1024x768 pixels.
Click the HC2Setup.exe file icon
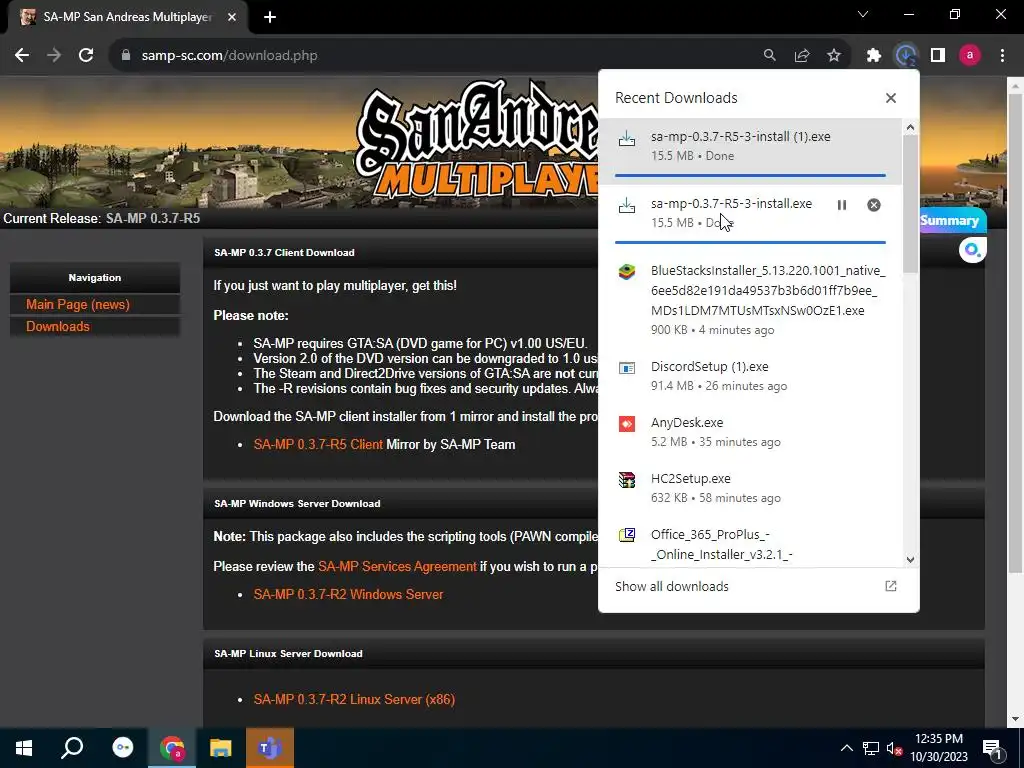pyautogui.click(x=627, y=480)
